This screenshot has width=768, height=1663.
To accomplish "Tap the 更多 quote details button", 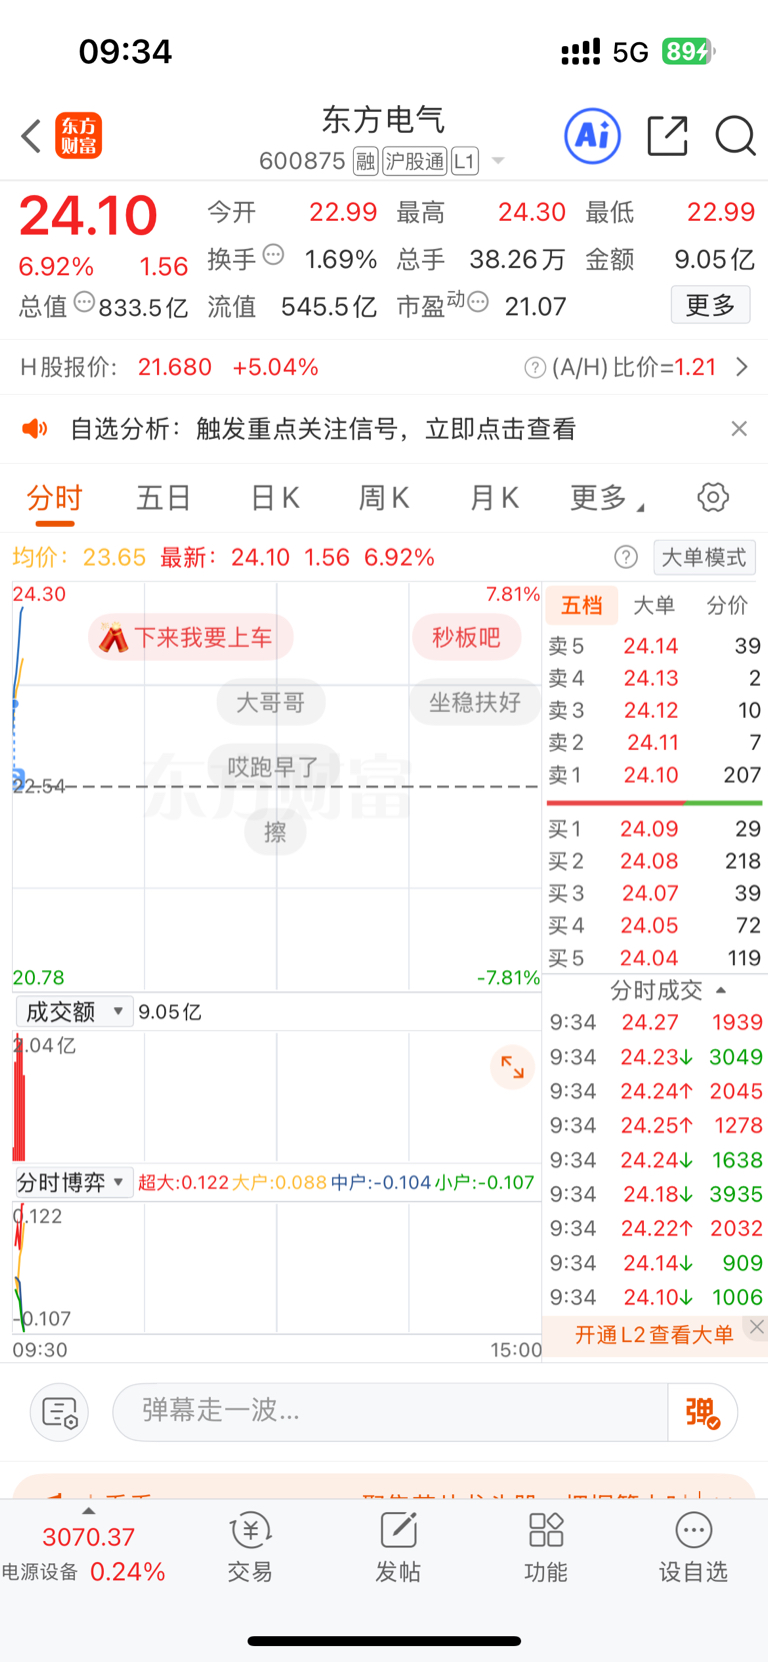I will tap(710, 305).
